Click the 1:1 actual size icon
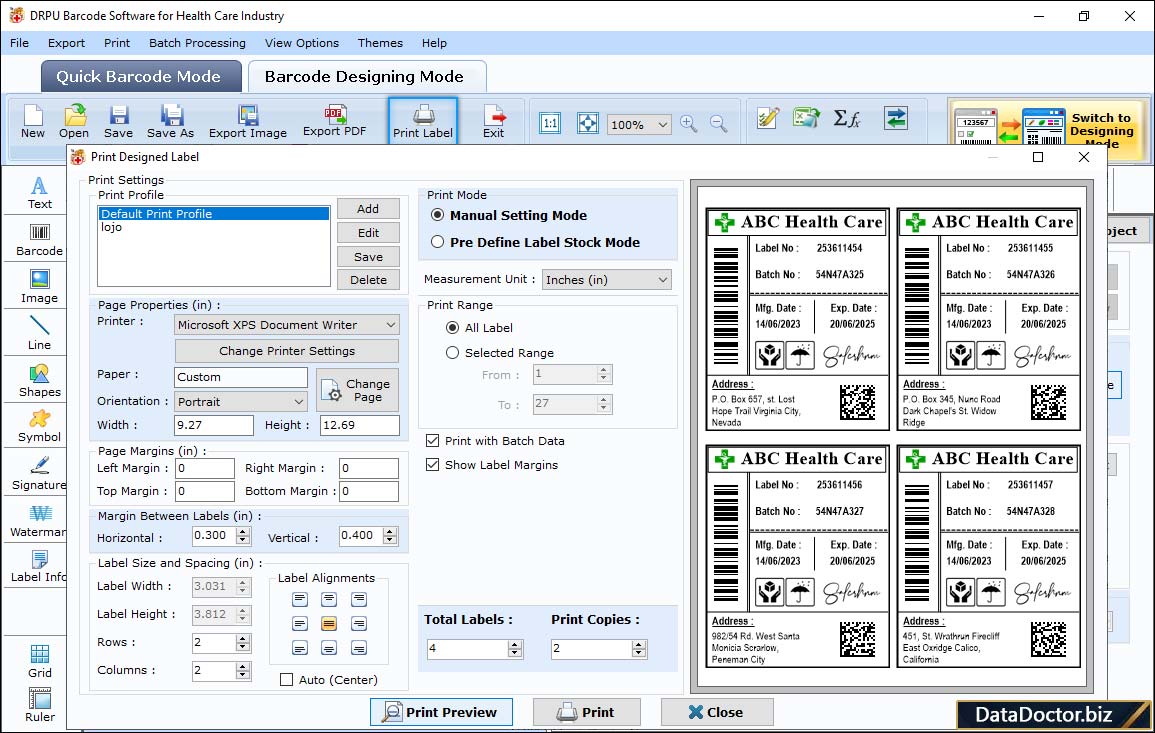Screen dimensions: 1155x733 [x=550, y=123]
